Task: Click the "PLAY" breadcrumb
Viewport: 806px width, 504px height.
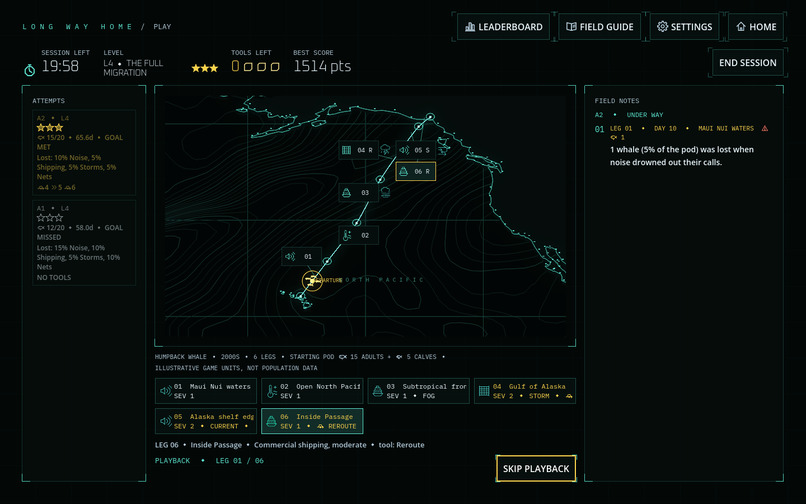Action: [162, 27]
